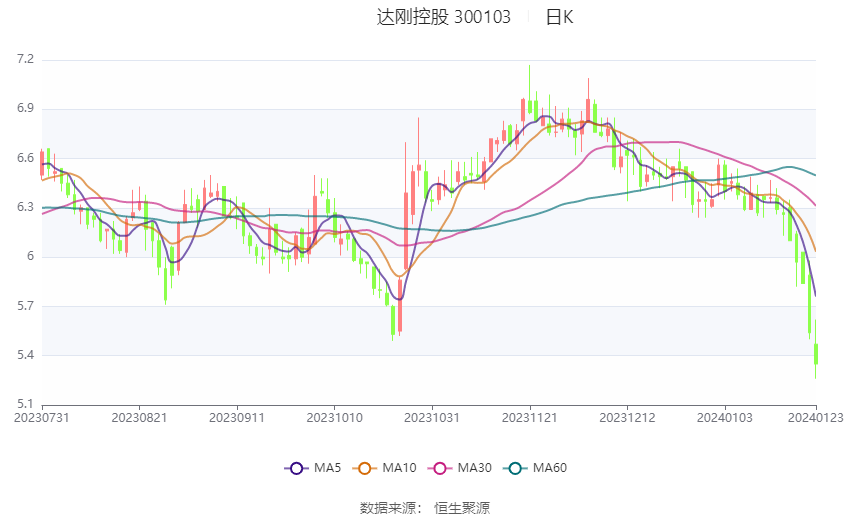Click the 数据来源 恒生聚源 source text

[425, 508]
